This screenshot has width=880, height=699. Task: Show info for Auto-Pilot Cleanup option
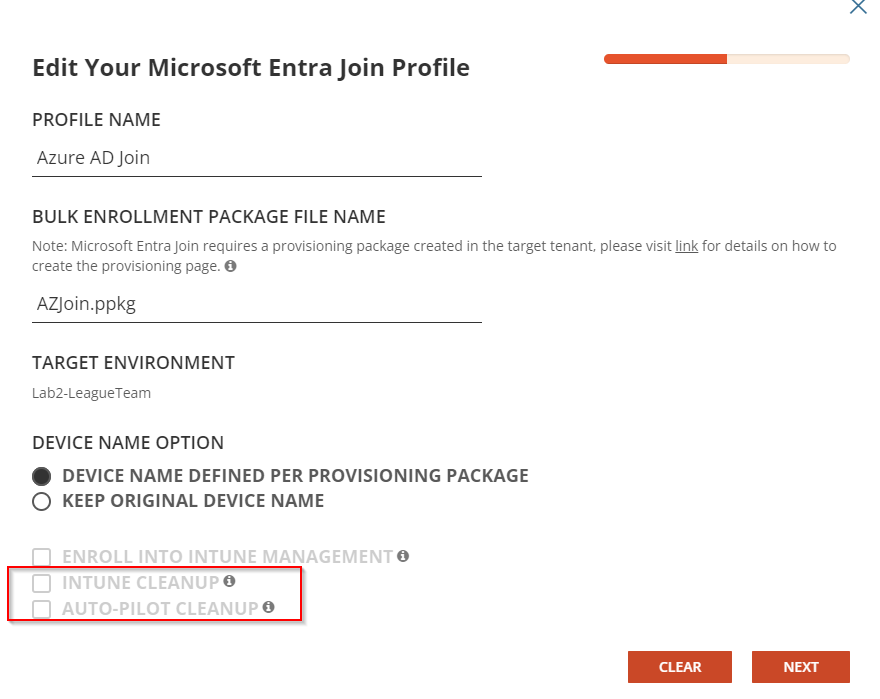(x=268, y=607)
